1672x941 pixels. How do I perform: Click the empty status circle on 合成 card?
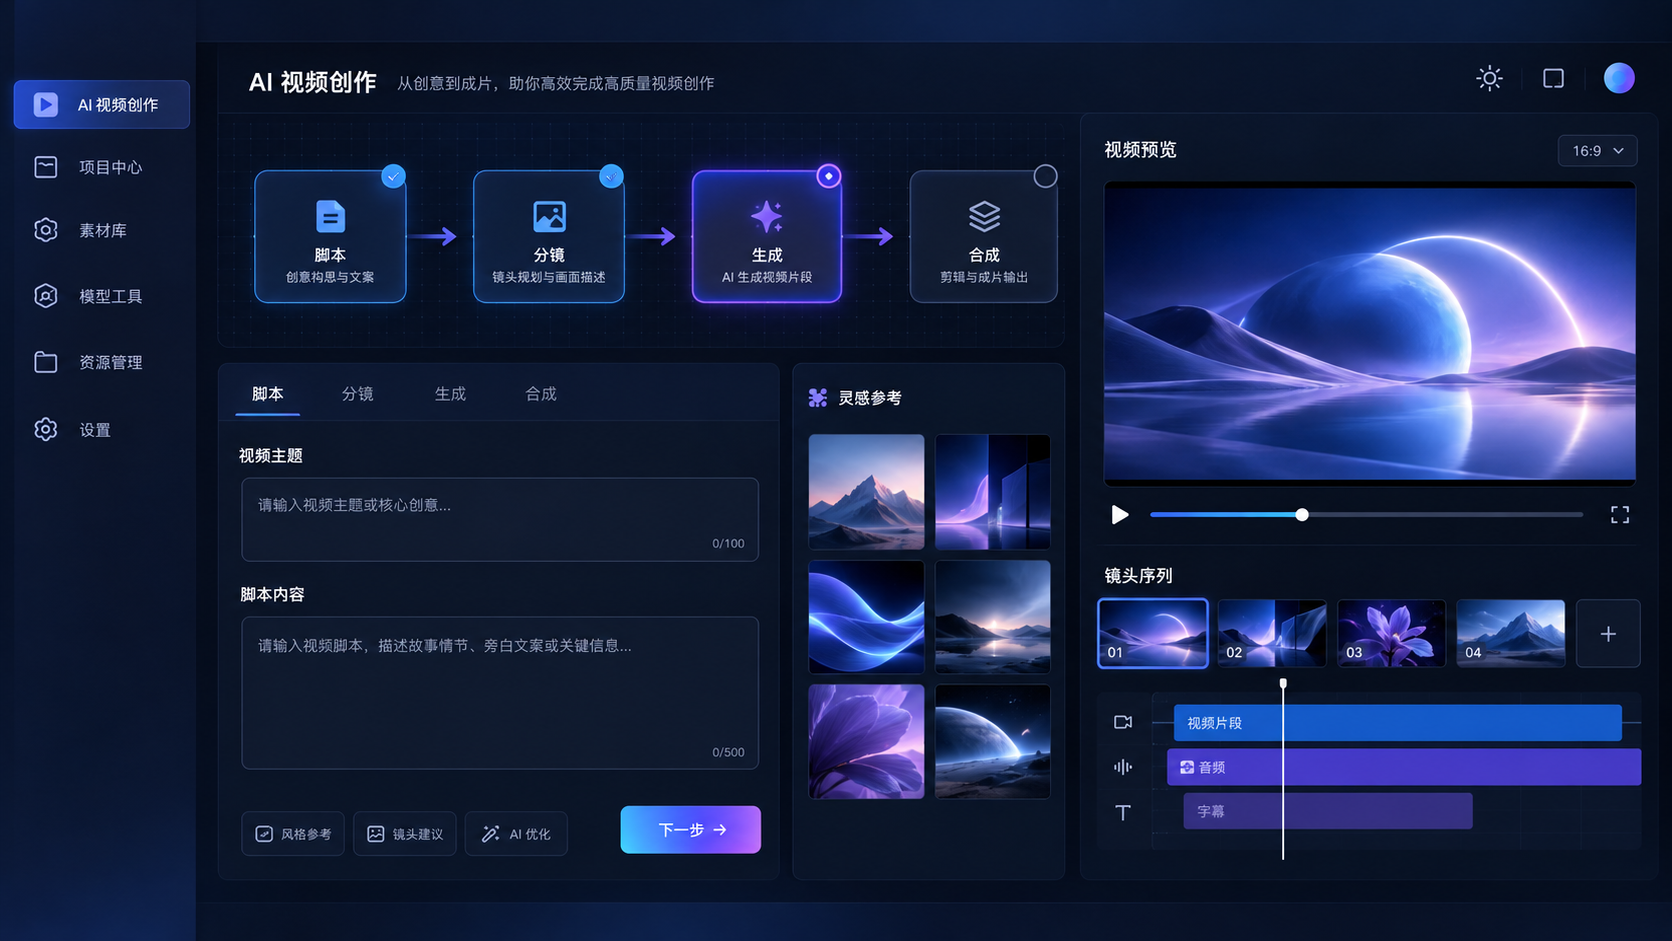(x=1045, y=176)
